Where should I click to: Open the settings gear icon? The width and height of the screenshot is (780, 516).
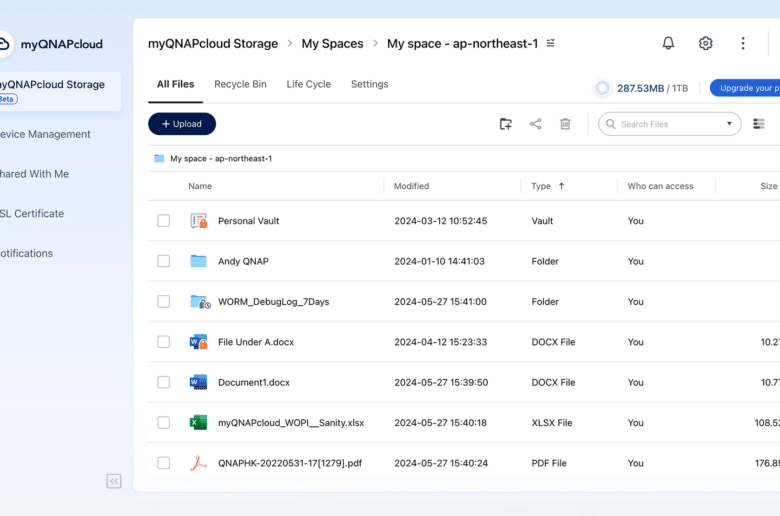tap(705, 43)
